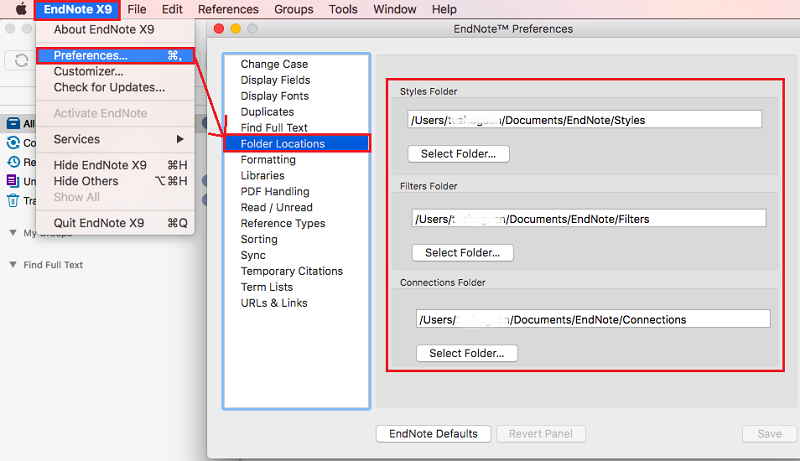Screen dimensions: 800x461
Task: Click the Save button
Action: pos(769,434)
